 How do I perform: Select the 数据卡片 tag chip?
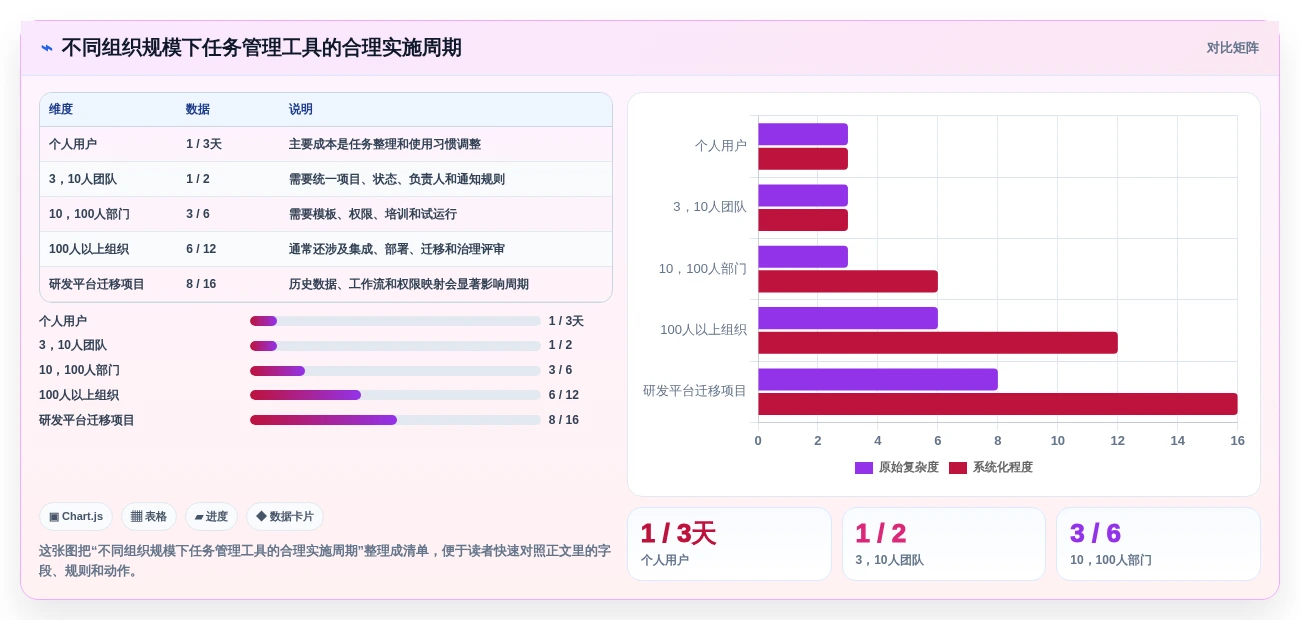point(285,517)
